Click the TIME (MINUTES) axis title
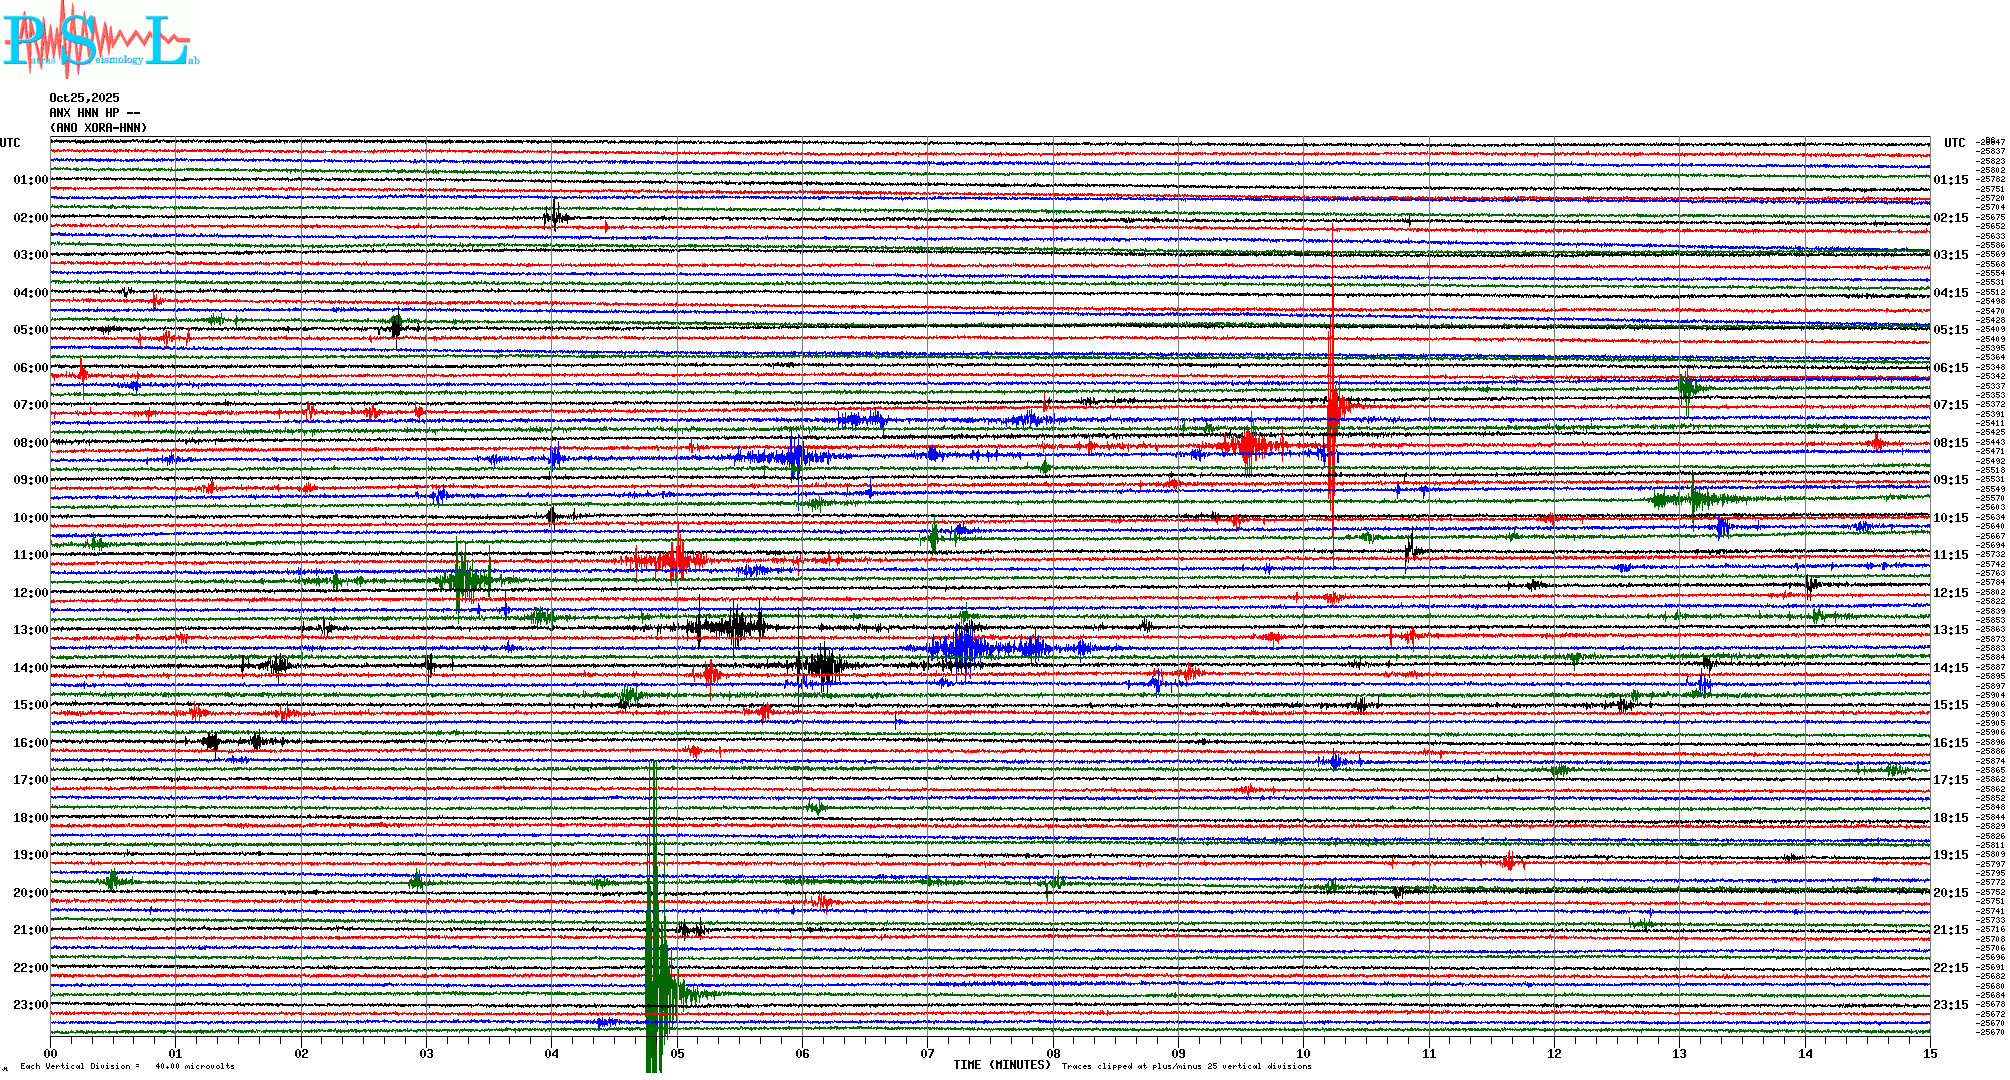 point(1002,1065)
